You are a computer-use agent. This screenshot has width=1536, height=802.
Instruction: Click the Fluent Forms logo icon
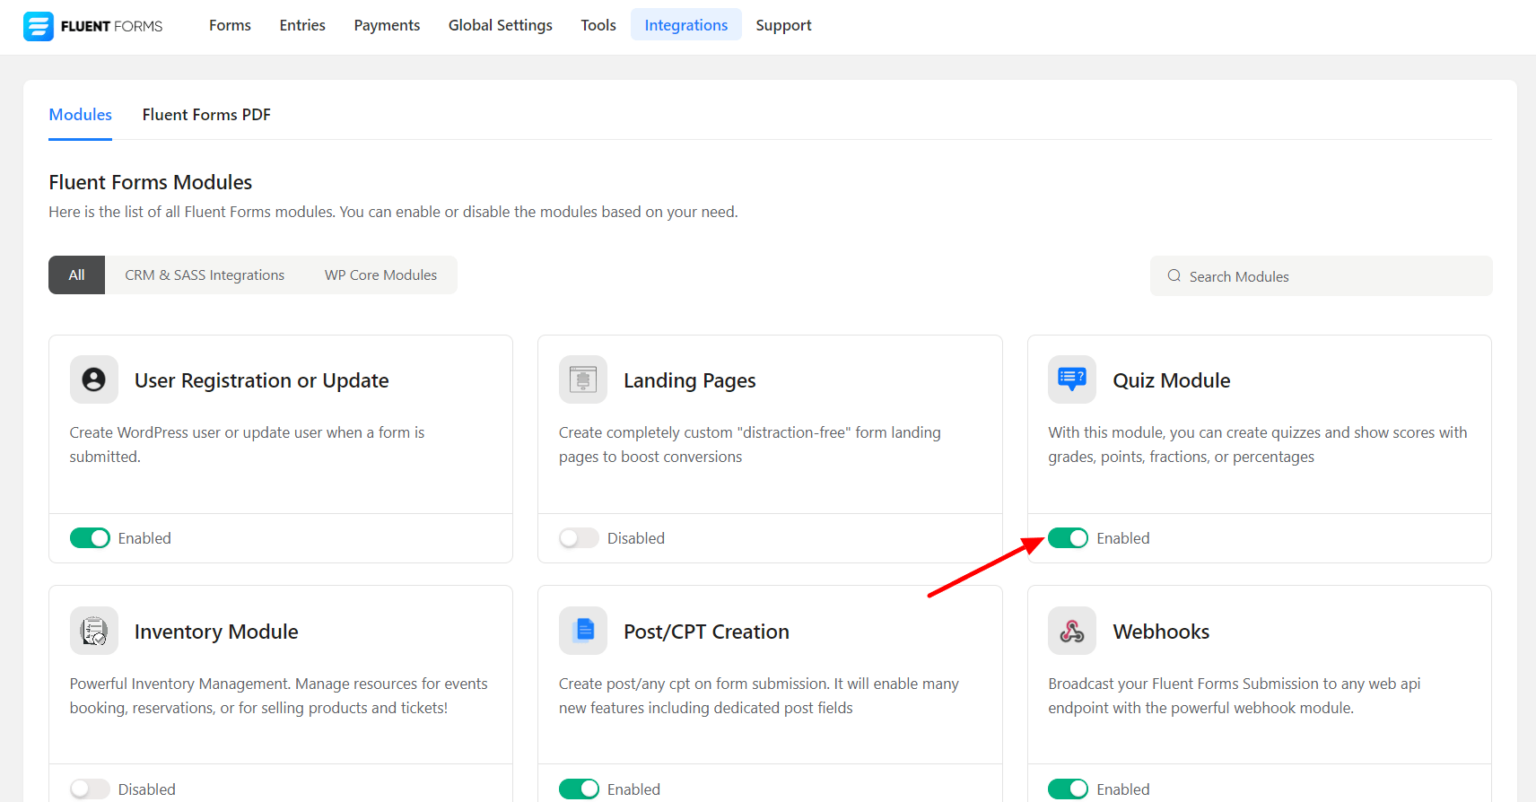pyautogui.click(x=38, y=25)
